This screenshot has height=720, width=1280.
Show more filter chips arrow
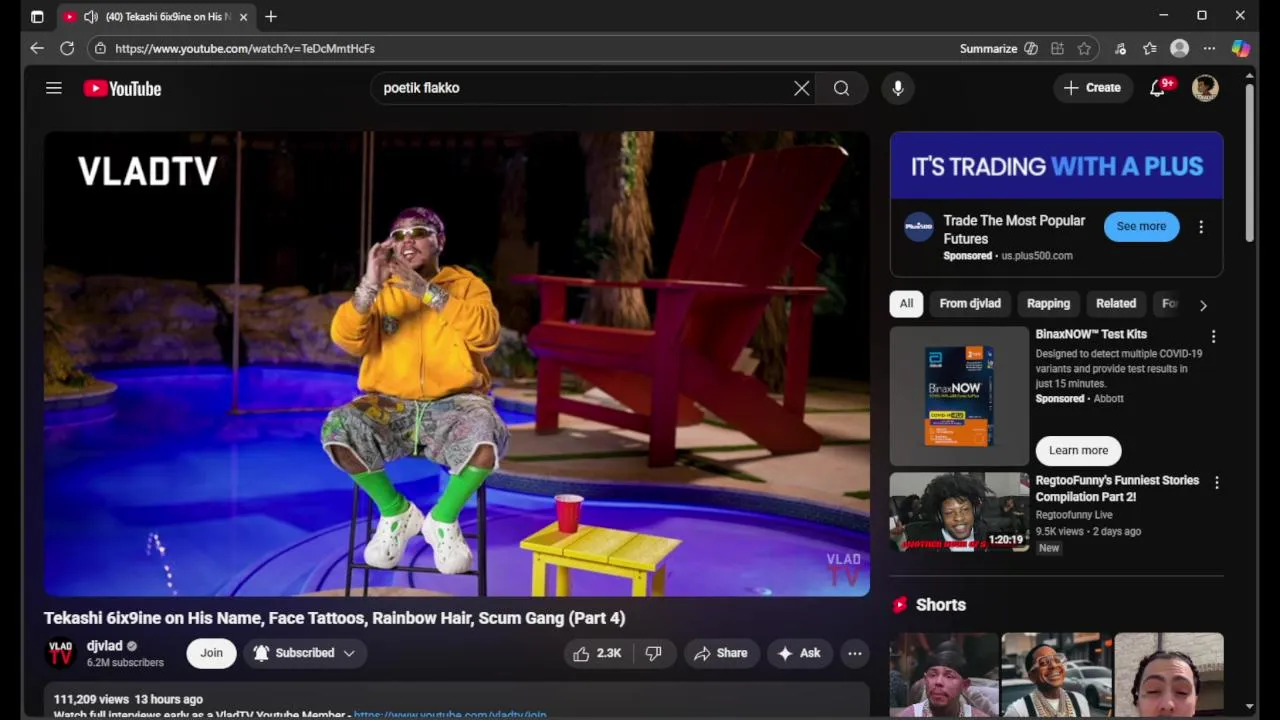pyautogui.click(x=1203, y=304)
